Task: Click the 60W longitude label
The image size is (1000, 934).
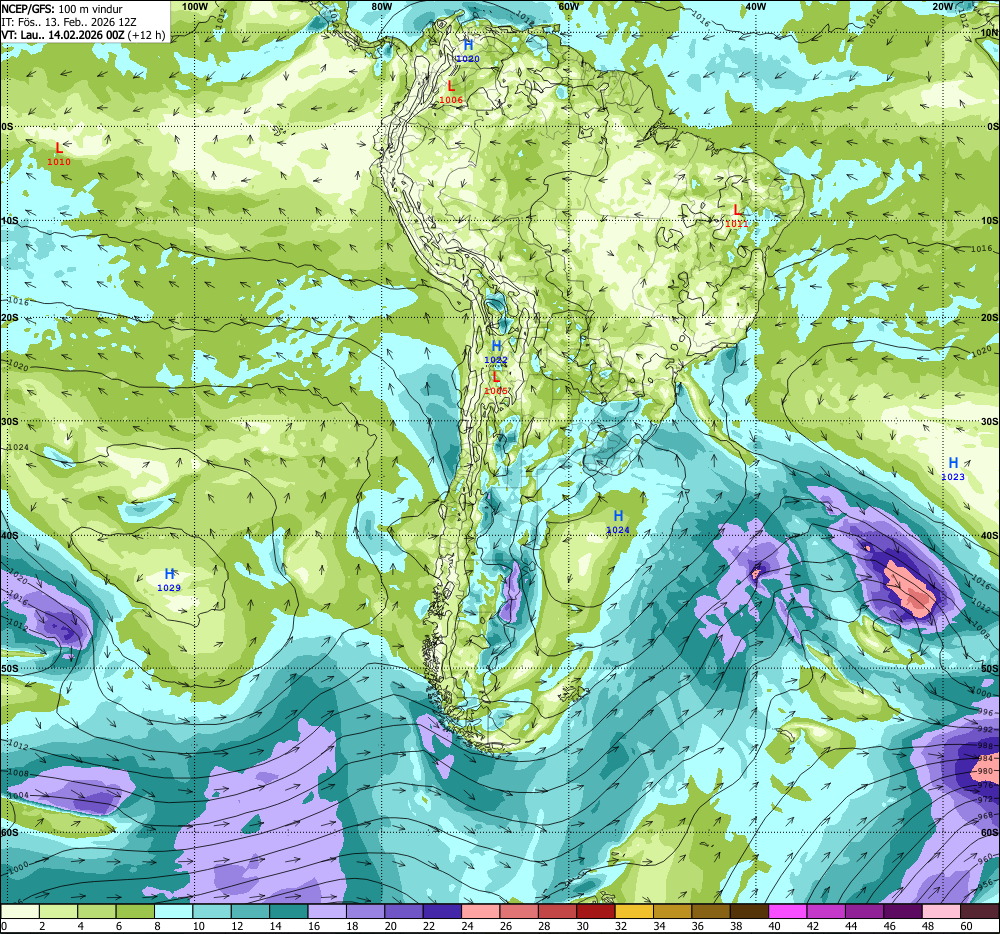Action: [x=568, y=6]
